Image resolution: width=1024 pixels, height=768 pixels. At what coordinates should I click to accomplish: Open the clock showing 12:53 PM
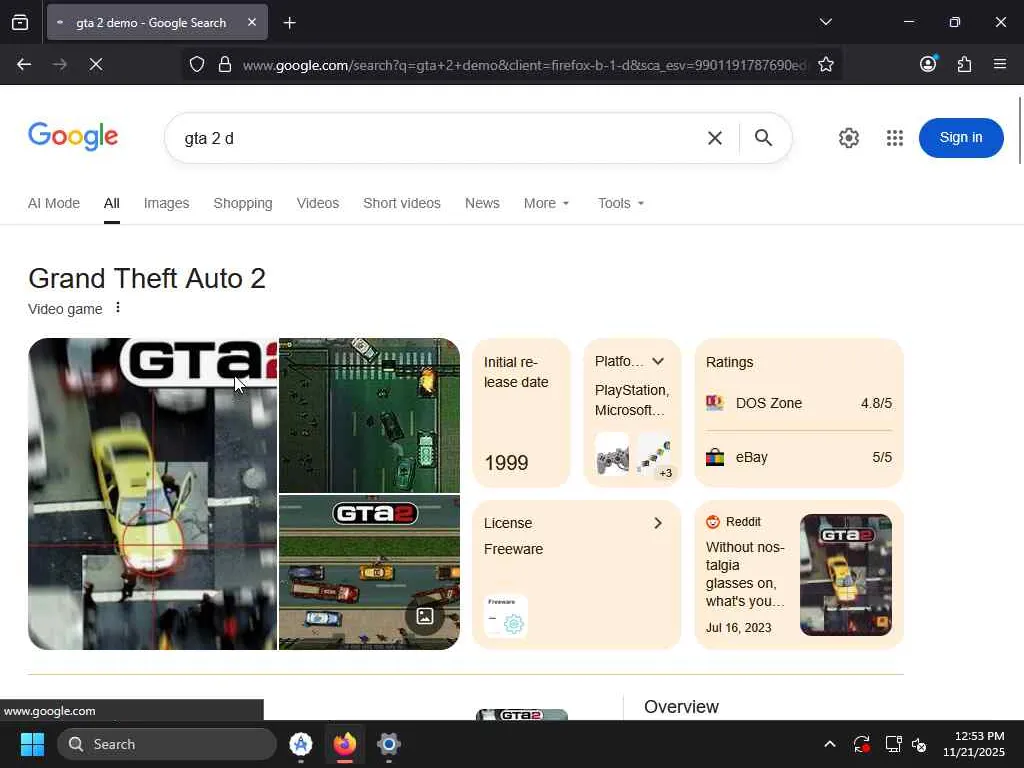tap(973, 744)
